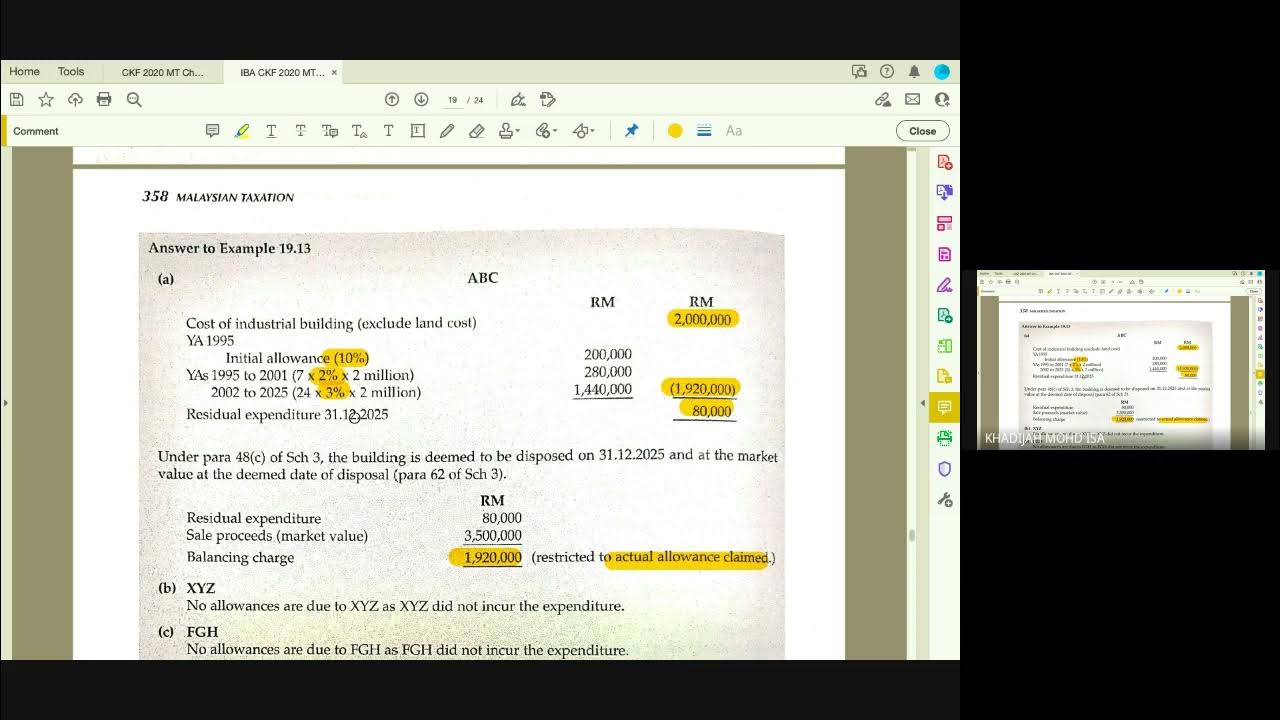Open the Combine Files tool in sidebar

[944, 192]
